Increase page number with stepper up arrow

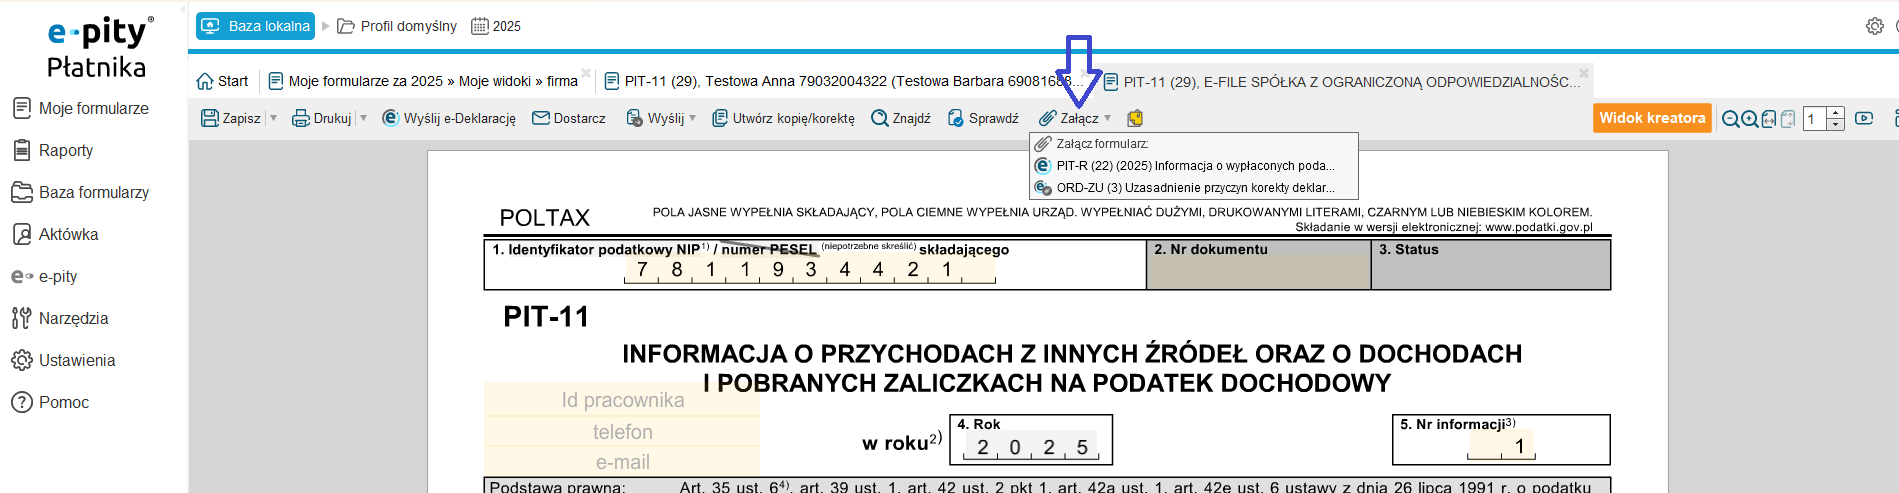tap(1835, 113)
